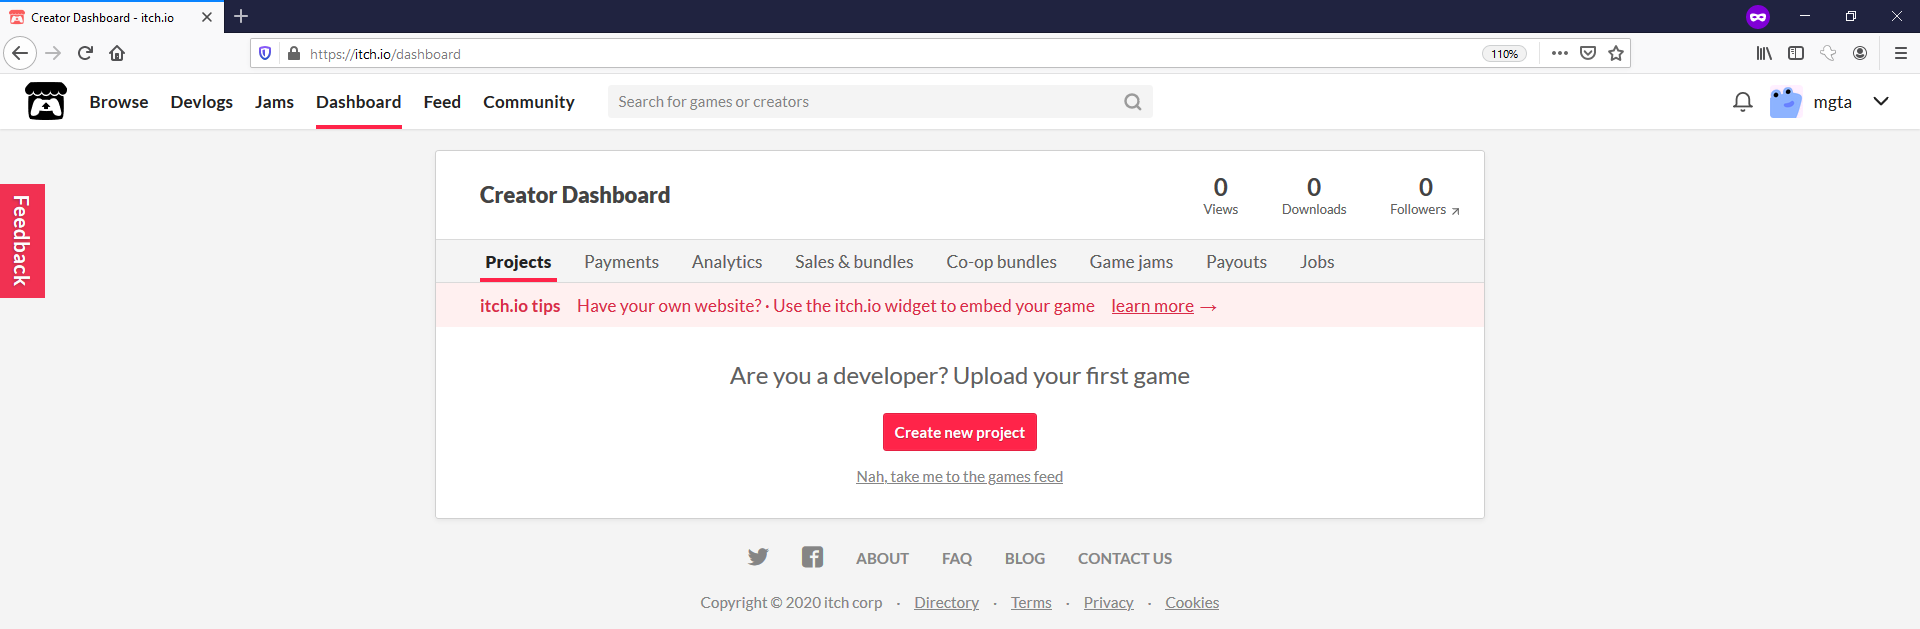Open the Directory footer link
The height and width of the screenshot is (629, 1920).
(946, 603)
